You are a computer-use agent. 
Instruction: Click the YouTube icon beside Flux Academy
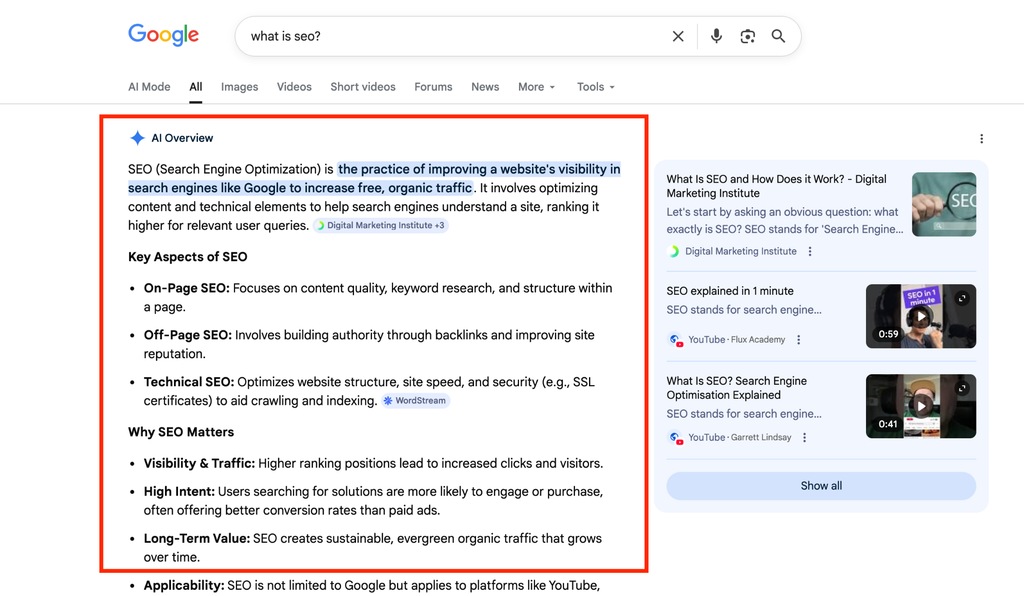pos(675,340)
